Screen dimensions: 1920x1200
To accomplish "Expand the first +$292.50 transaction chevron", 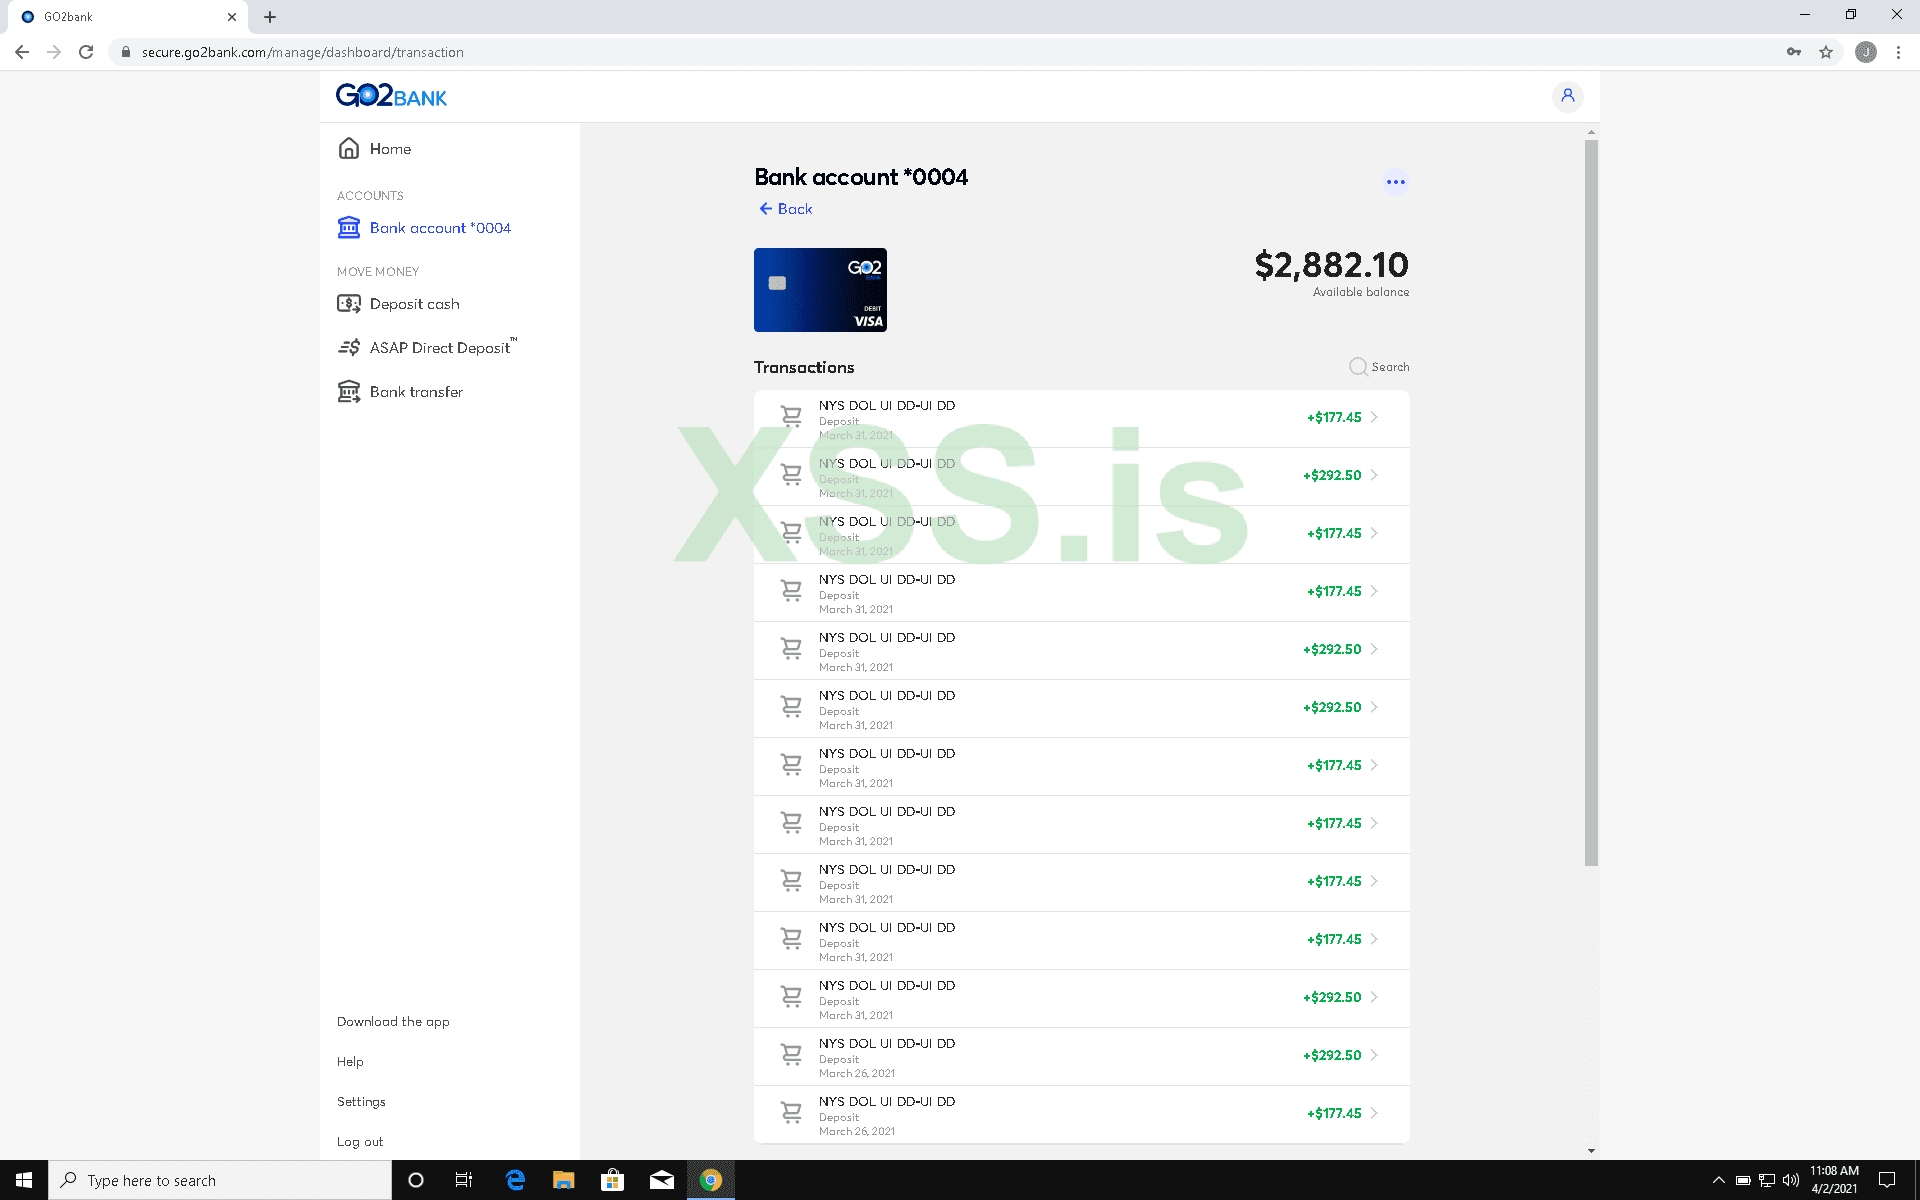I will click(x=1374, y=476).
